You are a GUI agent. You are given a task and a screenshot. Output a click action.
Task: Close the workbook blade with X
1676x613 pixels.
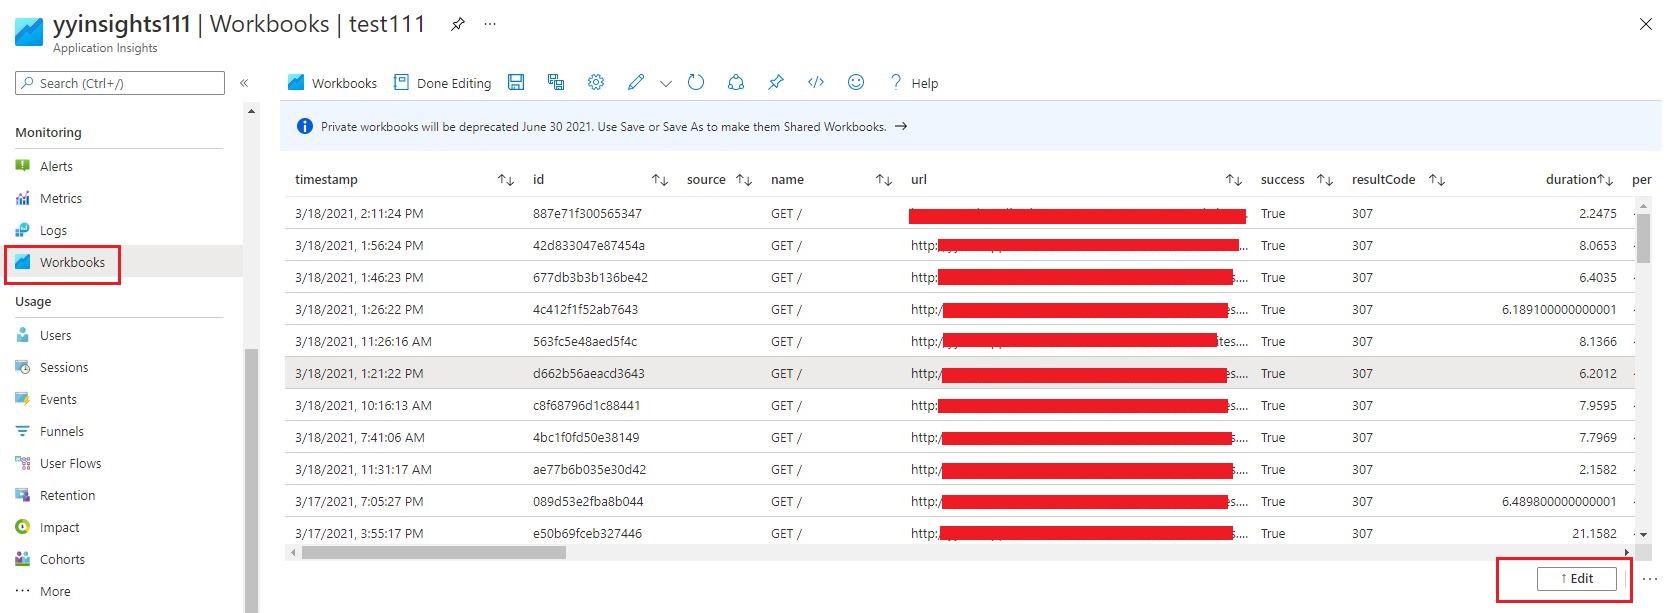[x=1646, y=24]
